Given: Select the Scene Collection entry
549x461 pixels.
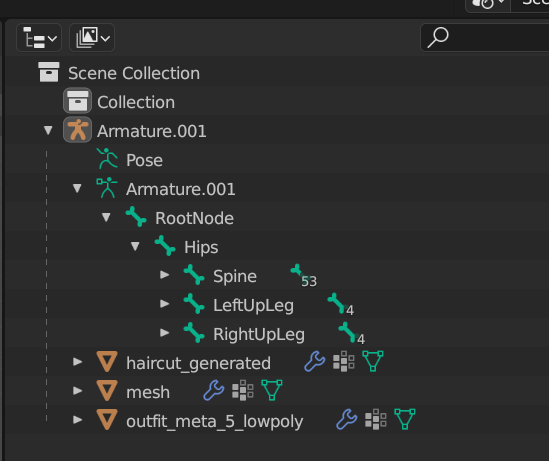Looking at the screenshot, I should click(x=134, y=73).
